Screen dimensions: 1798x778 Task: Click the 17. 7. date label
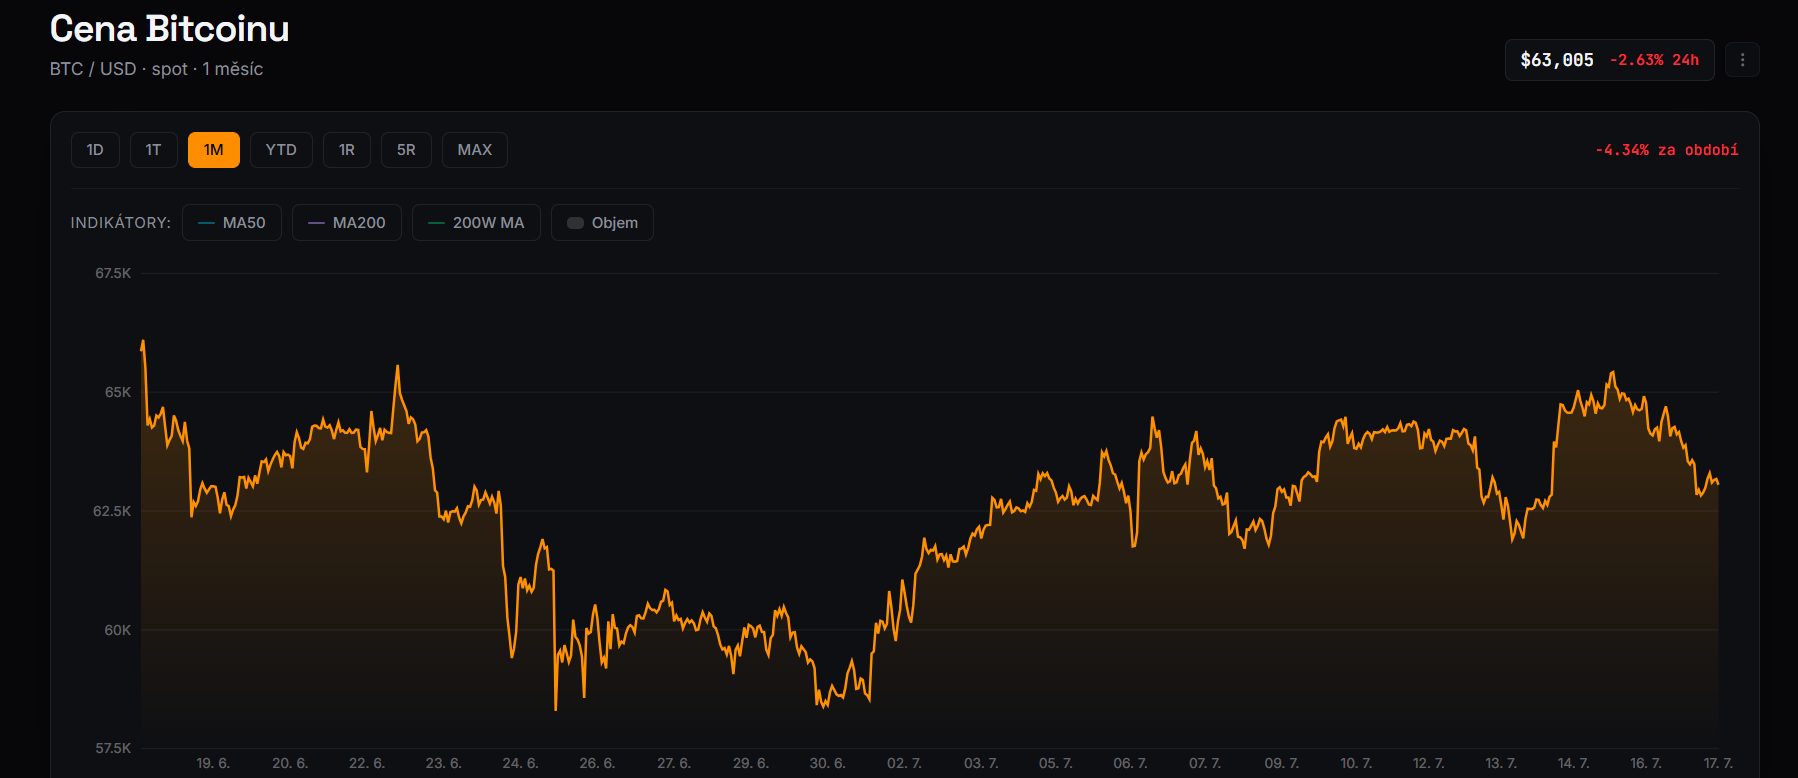click(1718, 763)
